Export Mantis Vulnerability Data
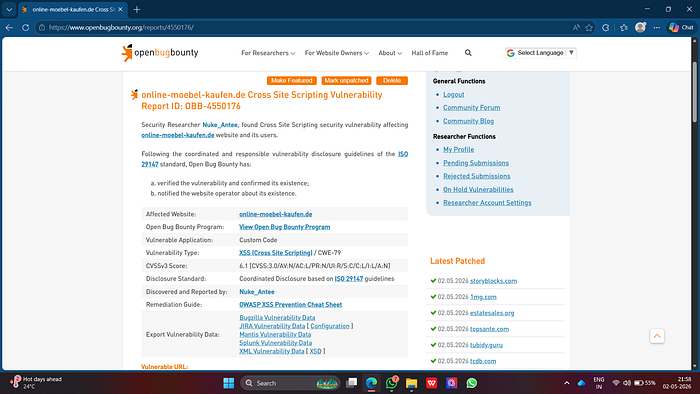Screen dimensions: 700x394 pyautogui.click(x=275, y=335)
